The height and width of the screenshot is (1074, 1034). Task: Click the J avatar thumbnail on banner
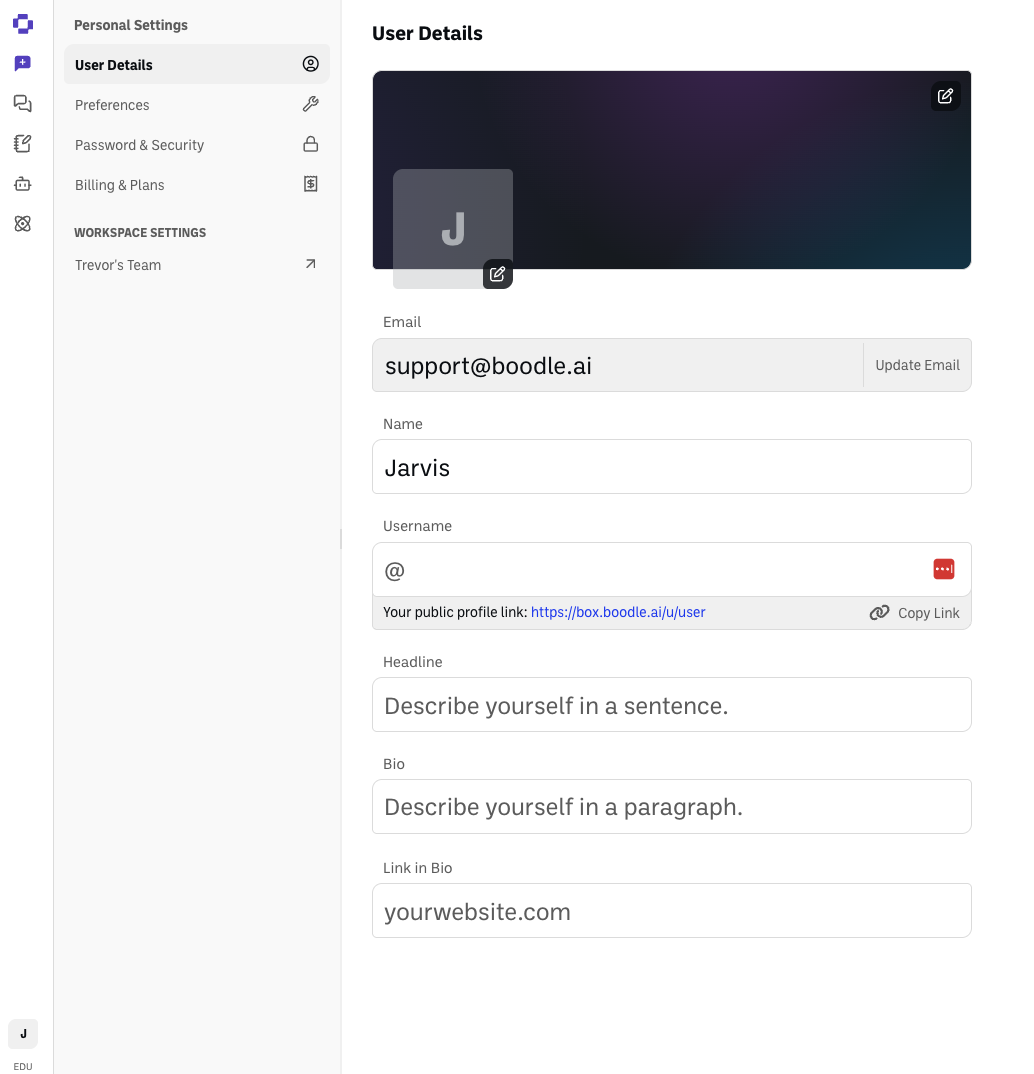453,229
